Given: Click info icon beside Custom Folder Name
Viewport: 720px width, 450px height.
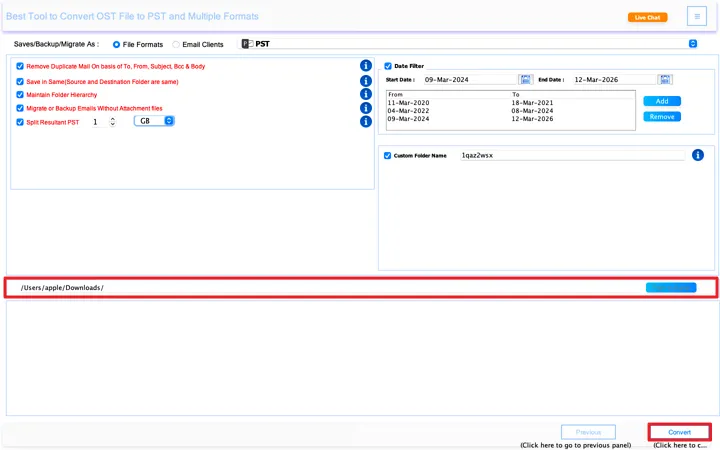Looking at the screenshot, I should point(698,155).
